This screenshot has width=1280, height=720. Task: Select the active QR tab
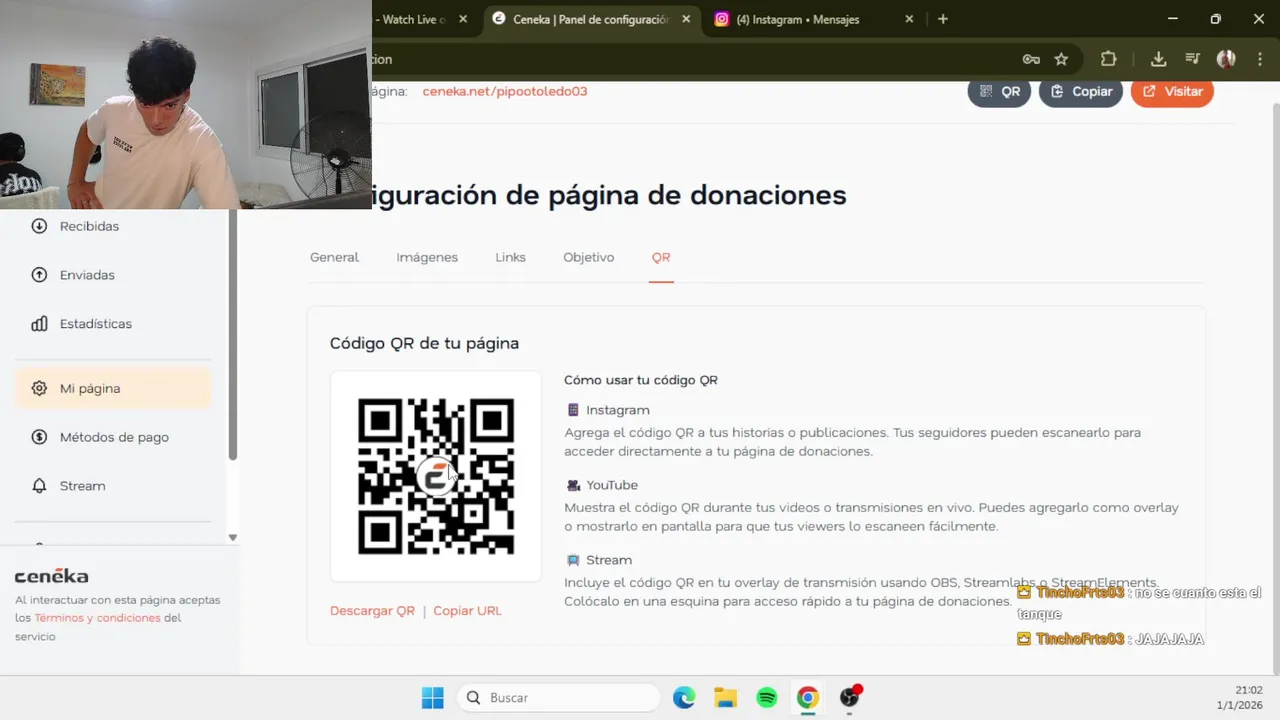click(661, 257)
